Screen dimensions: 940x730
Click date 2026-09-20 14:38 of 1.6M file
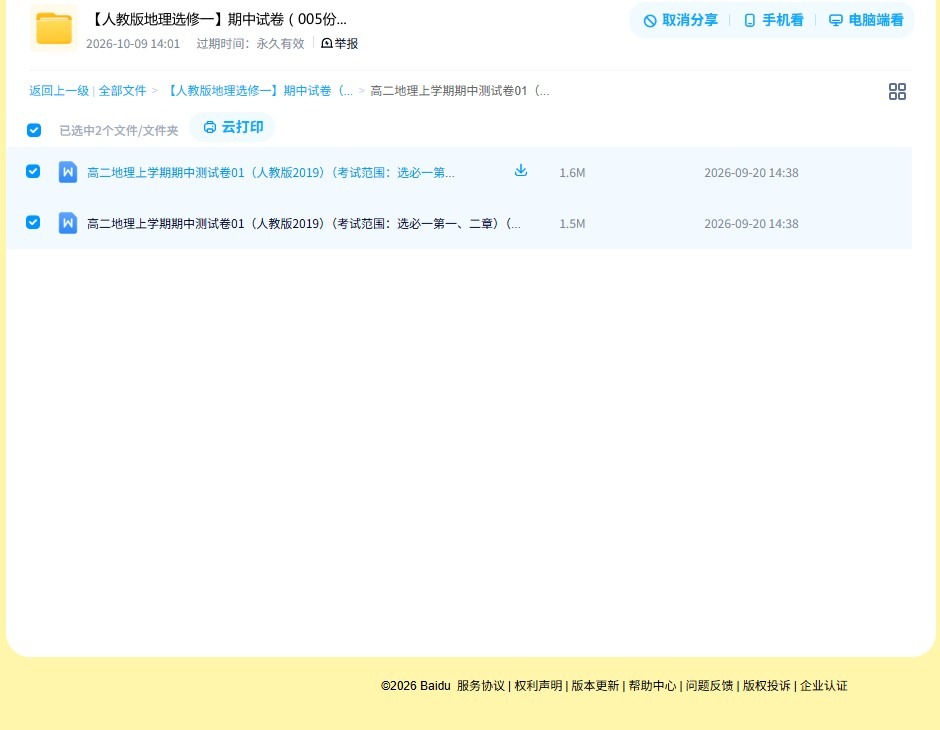coord(751,173)
